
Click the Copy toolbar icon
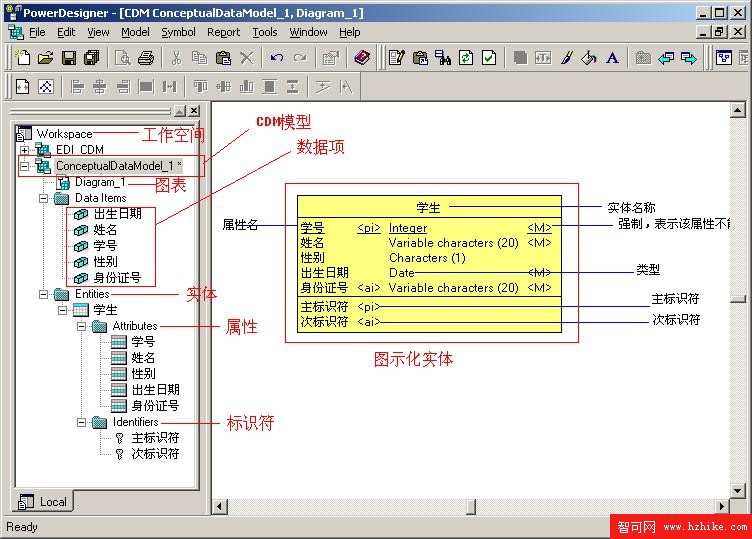[200, 58]
